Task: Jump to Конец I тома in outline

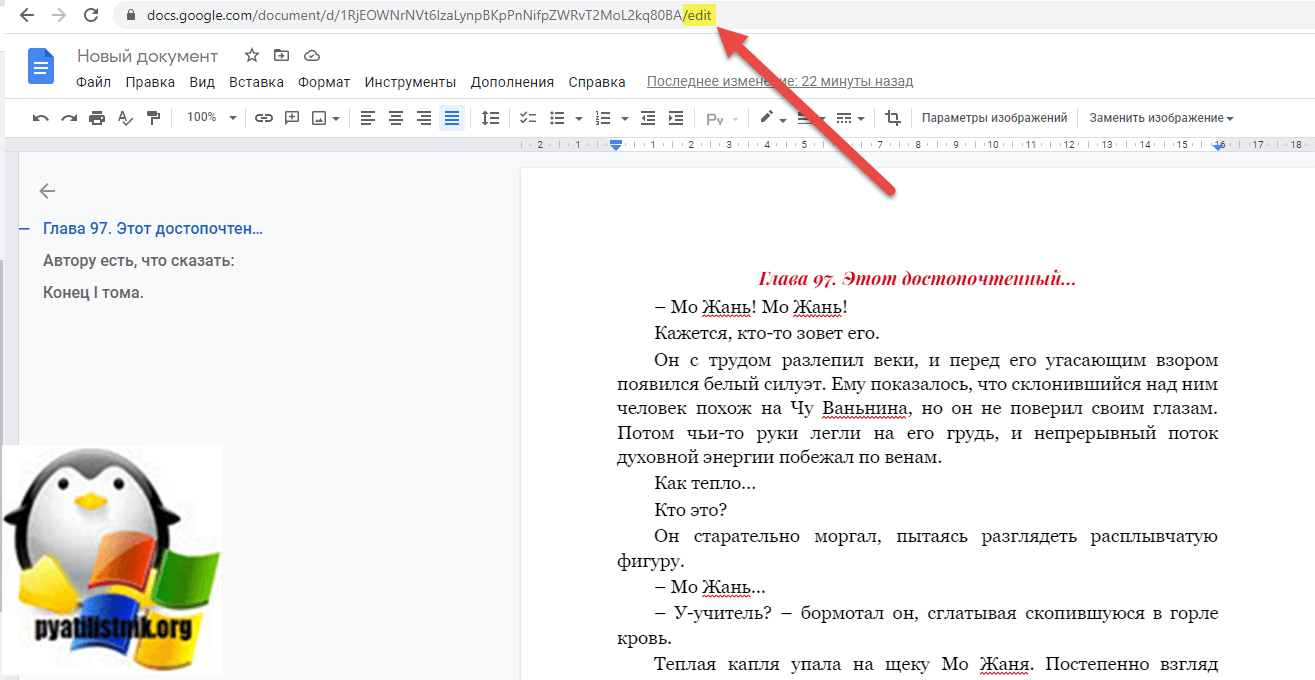Action: pos(93,293)
